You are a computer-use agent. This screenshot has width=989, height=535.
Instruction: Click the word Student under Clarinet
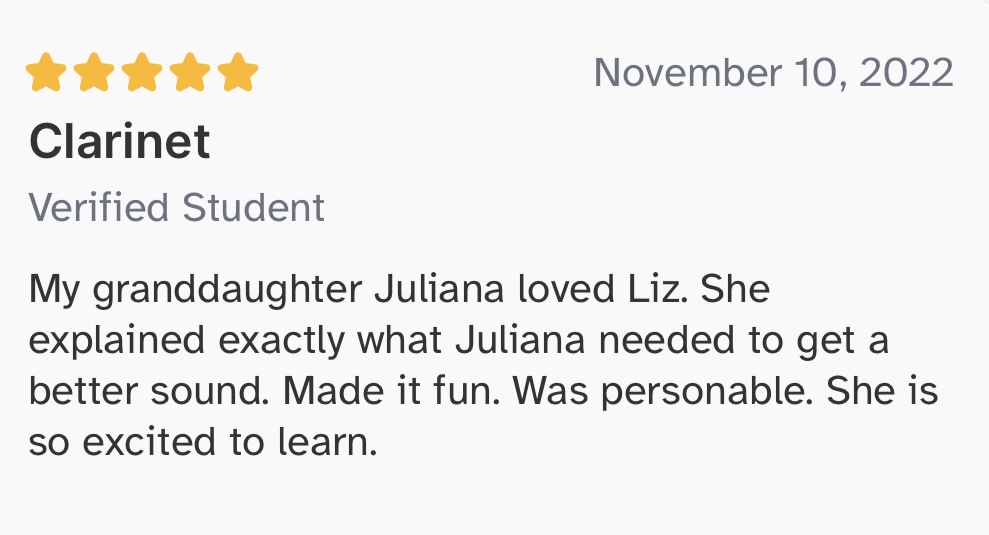[254, 208]
